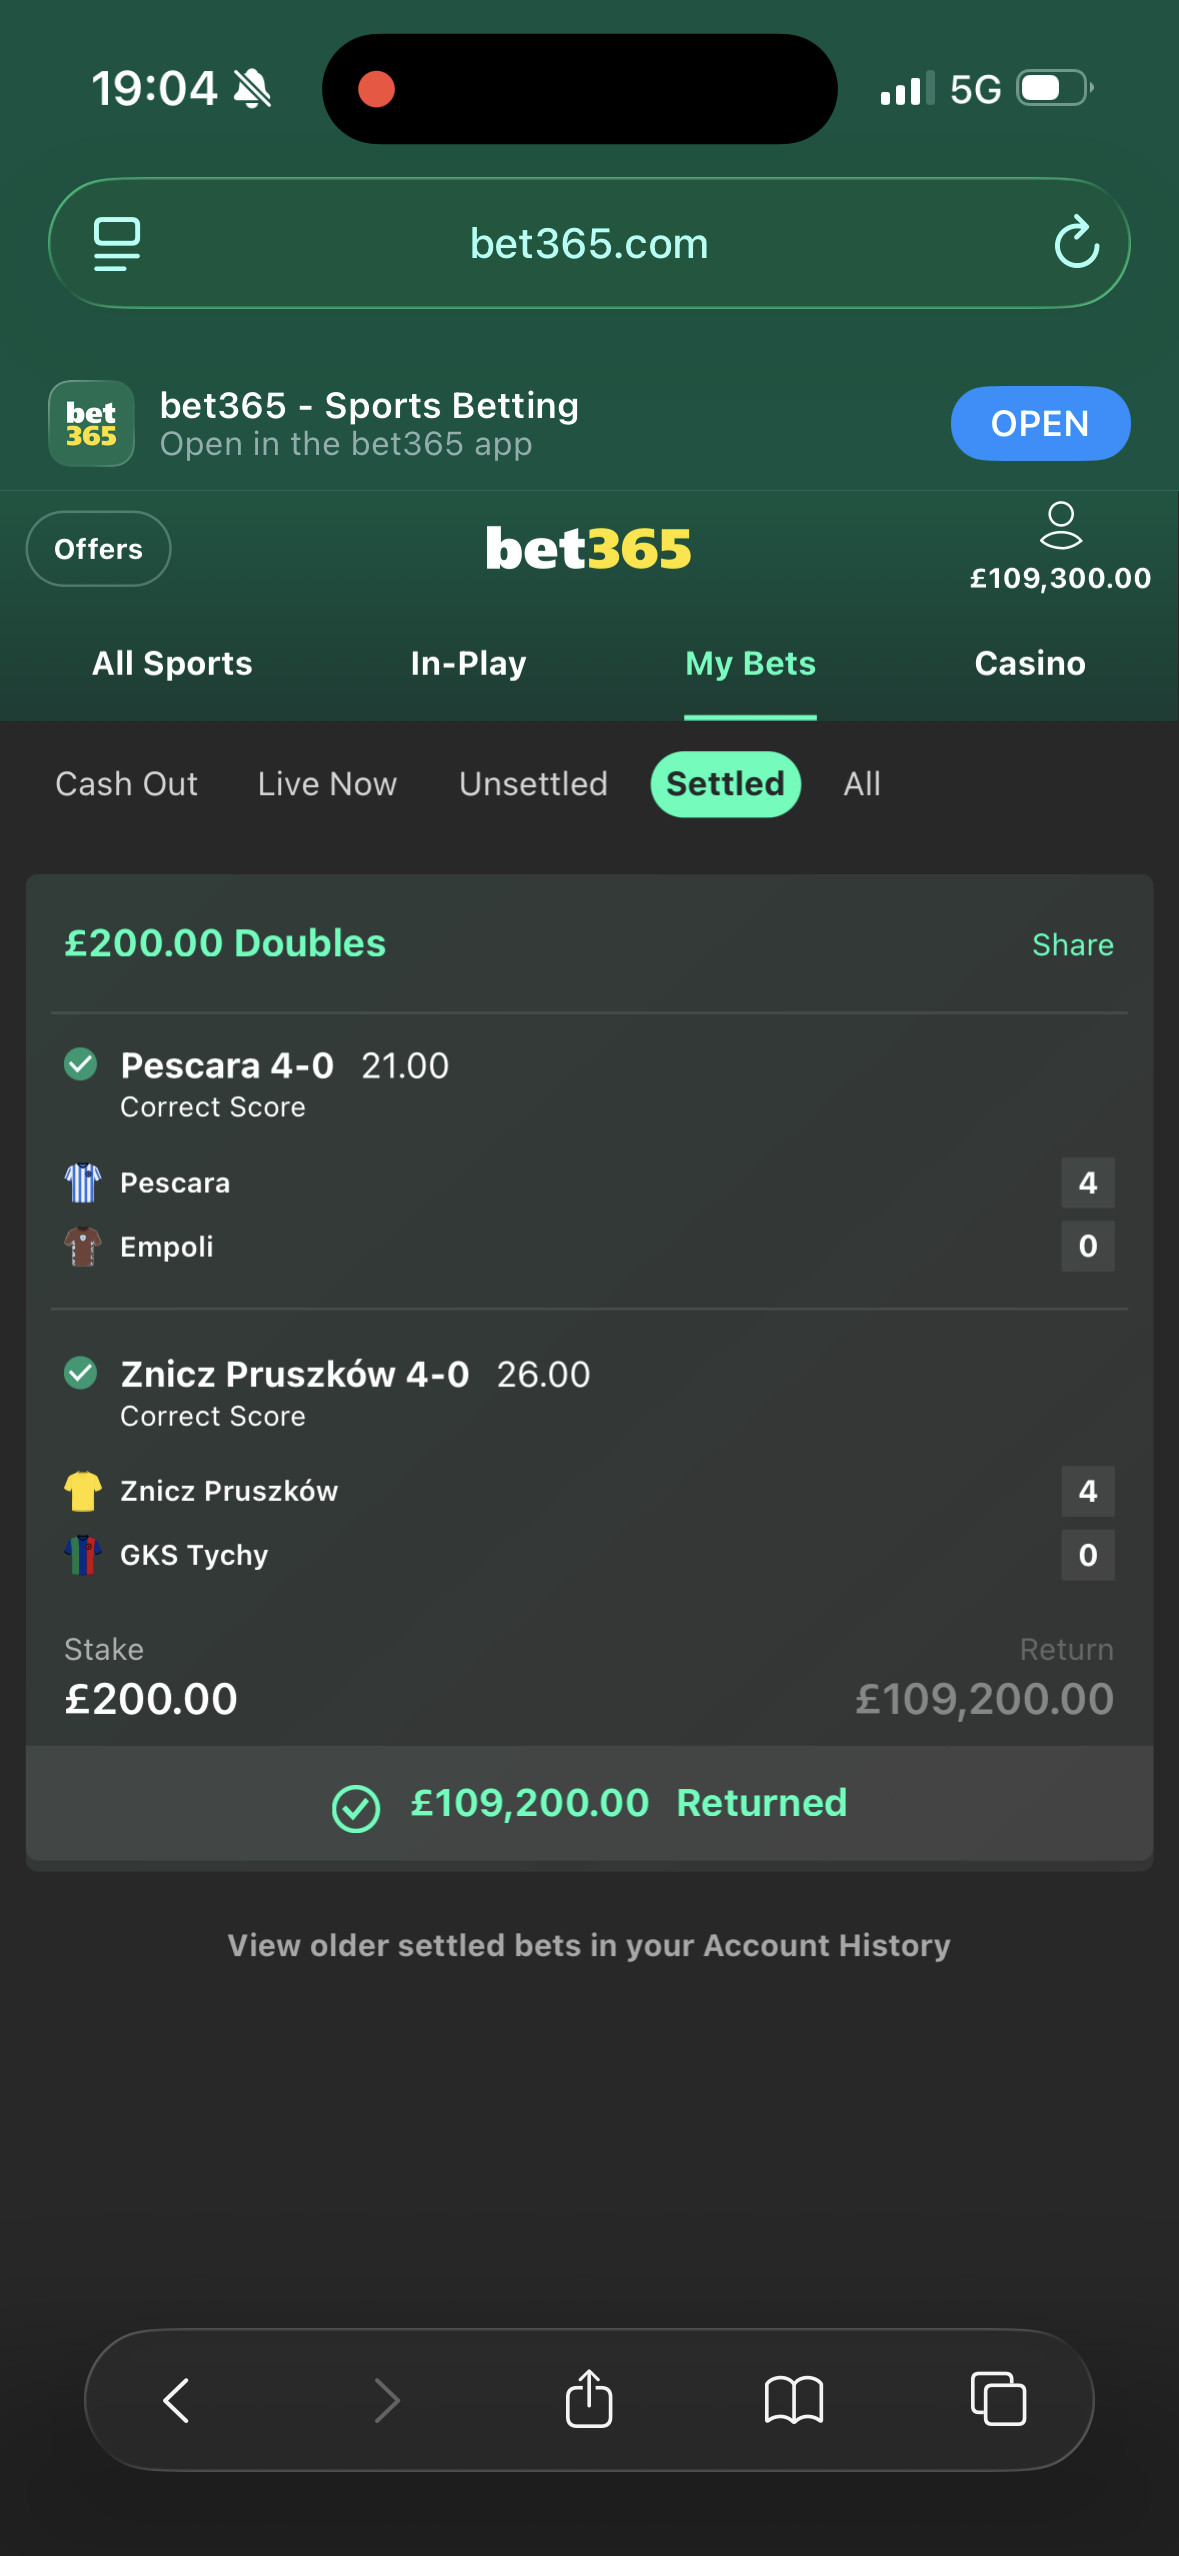Open the page format menu icon

[x=116, y=243]
